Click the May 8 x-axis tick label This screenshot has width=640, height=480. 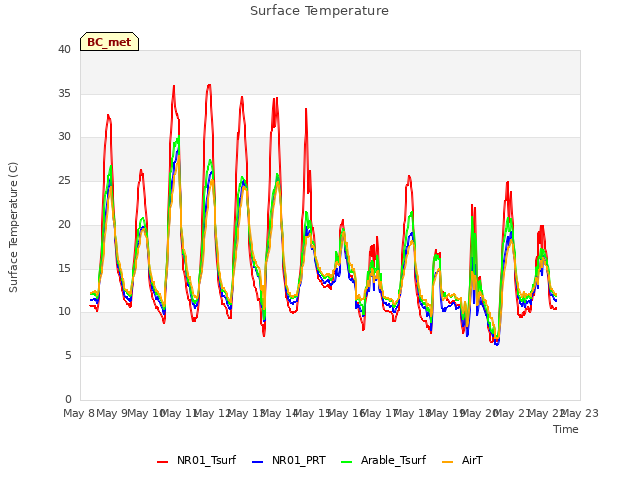click(79, 413)
